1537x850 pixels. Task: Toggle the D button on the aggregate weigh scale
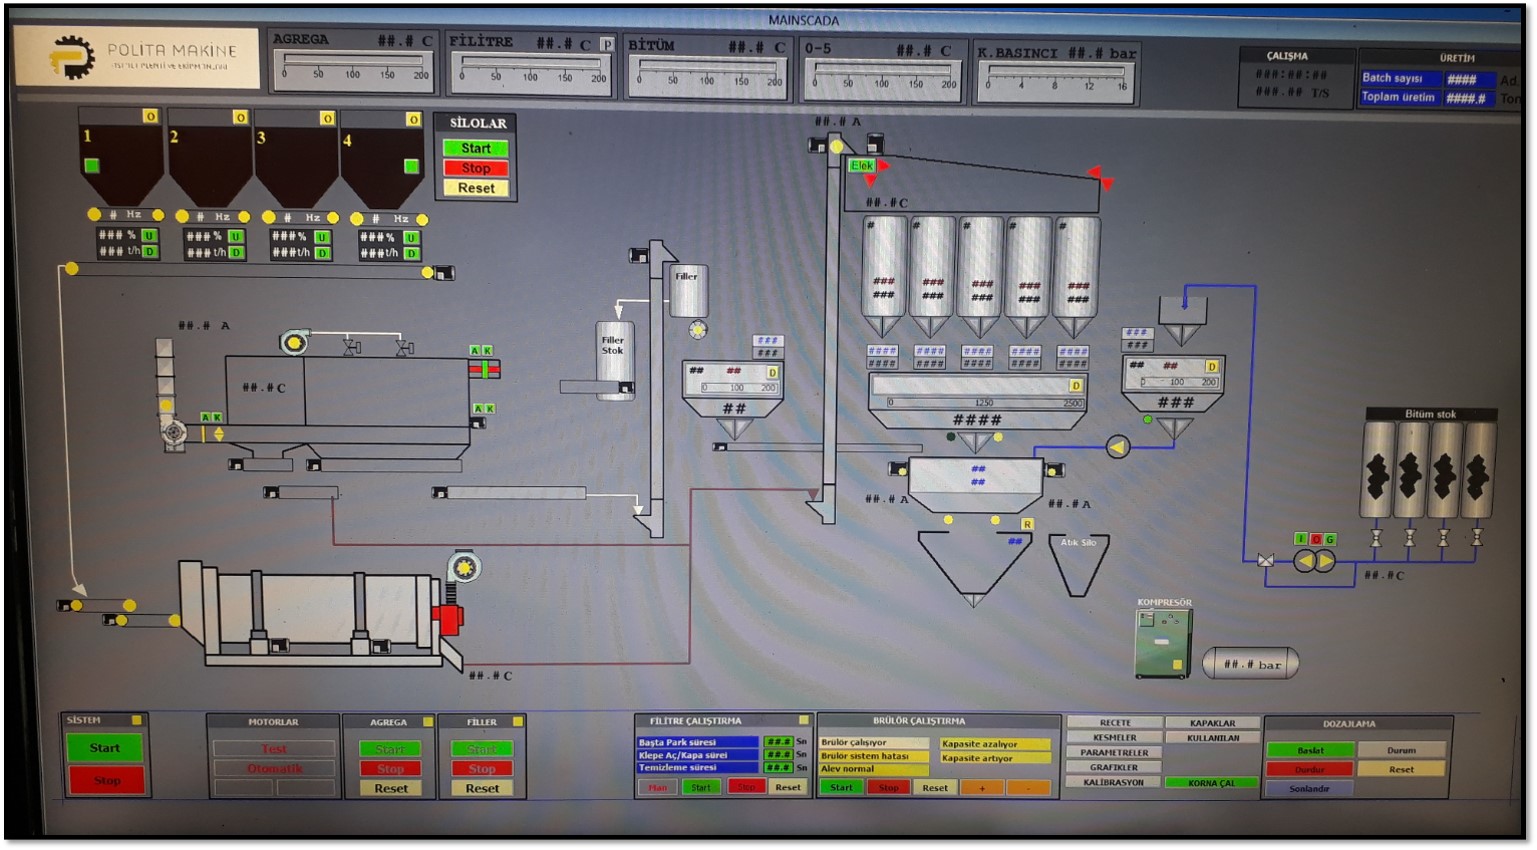click(x=1076, y=386)
